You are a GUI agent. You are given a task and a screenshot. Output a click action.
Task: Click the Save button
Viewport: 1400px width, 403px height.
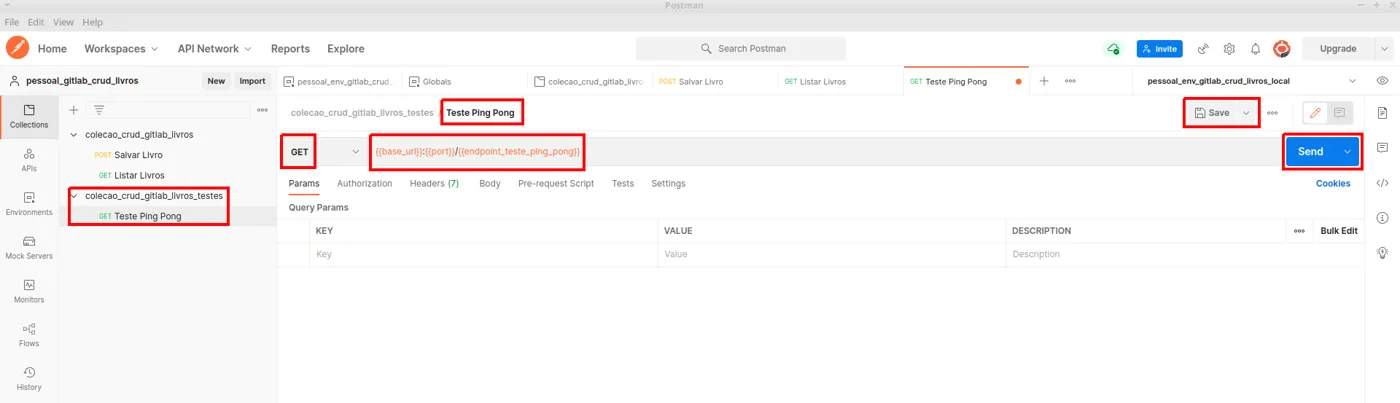[1211, 113]
